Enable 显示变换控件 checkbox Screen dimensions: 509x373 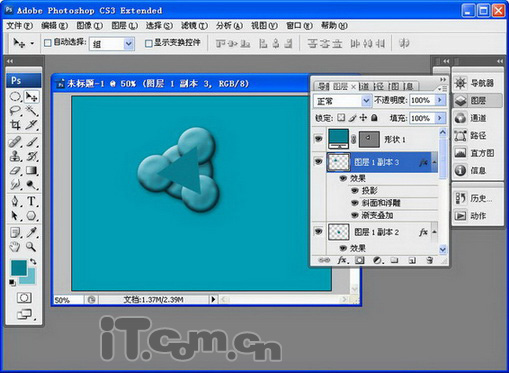coord(149,43)
